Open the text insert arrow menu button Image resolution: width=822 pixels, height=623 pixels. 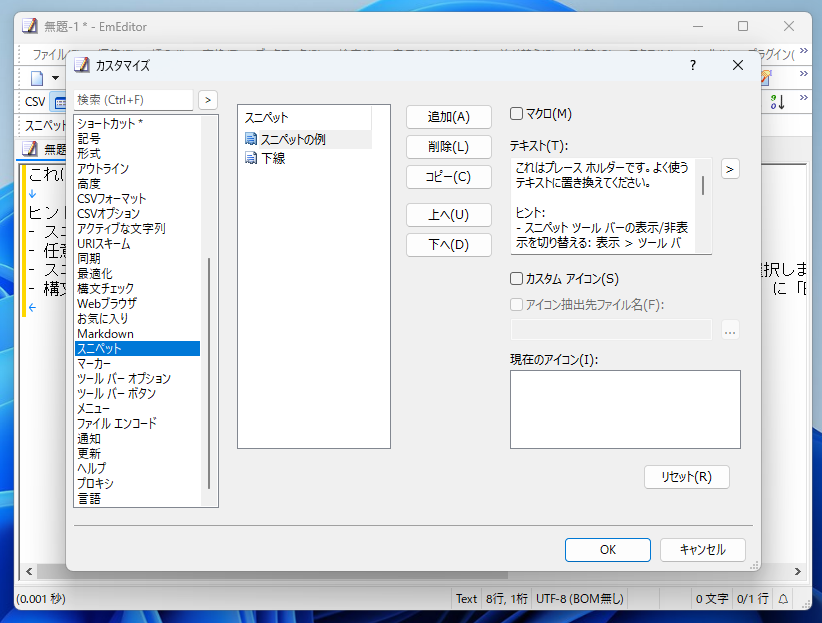pos(730,169)
